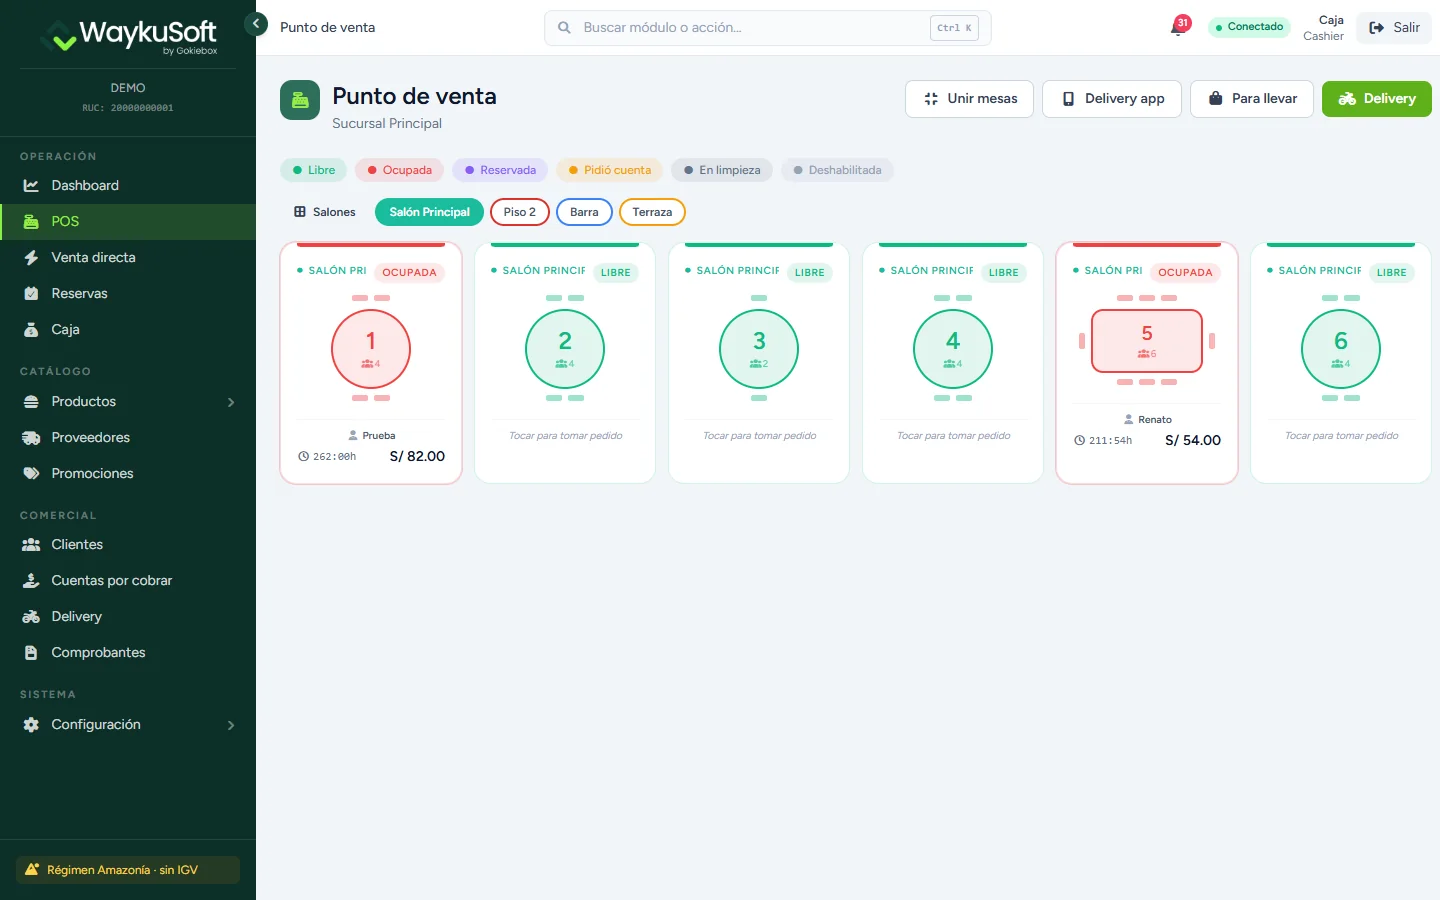Open free table 3 card
1440x900 pixels.
tap(759, 363)
